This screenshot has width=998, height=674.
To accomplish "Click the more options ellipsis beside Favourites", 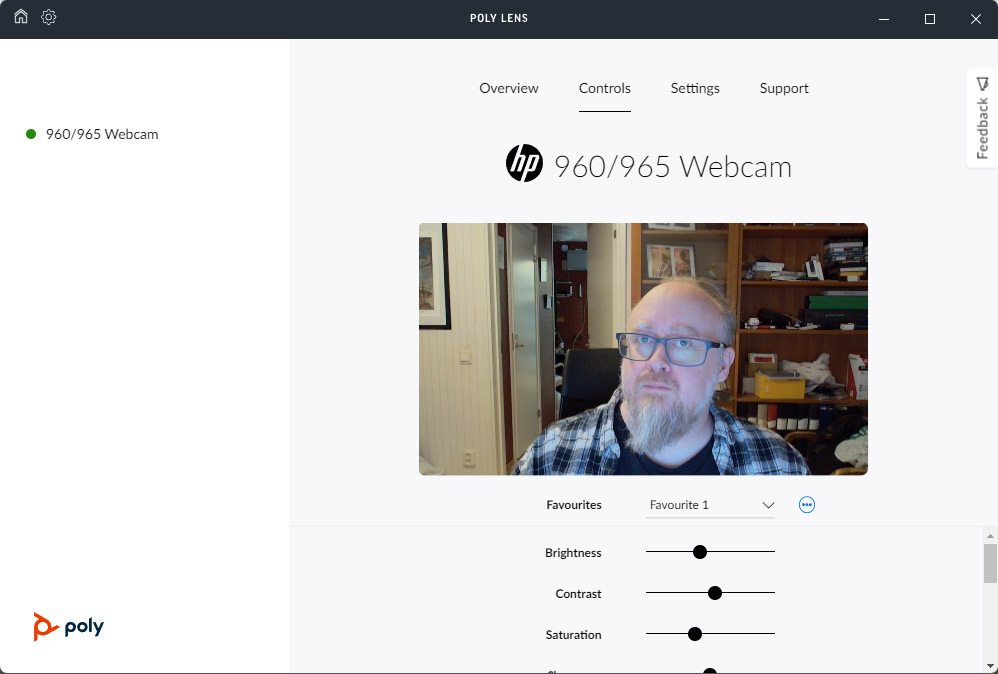I will pos(807,505).
